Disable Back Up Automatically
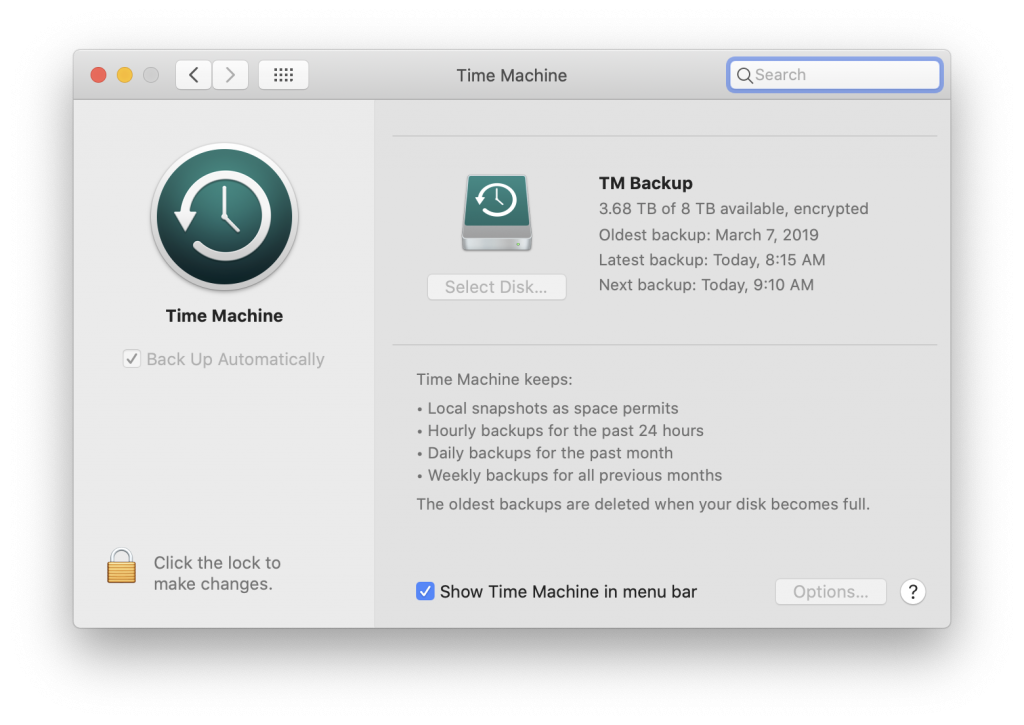1024x725 pixels. (x=131, y=358)
